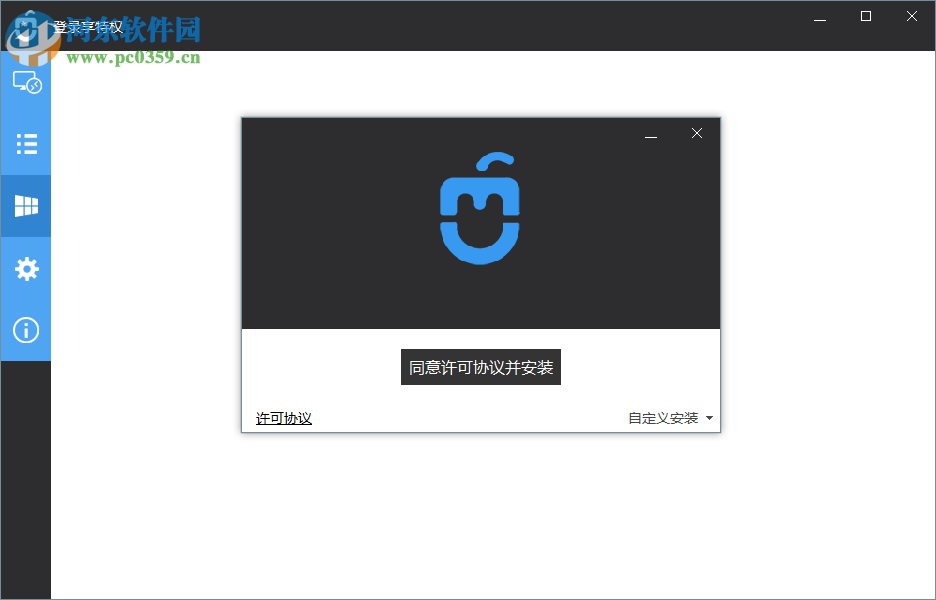The width and height of the screenshot is (936, 600).
Task: Close the main application window
Action: pos(912,16)
